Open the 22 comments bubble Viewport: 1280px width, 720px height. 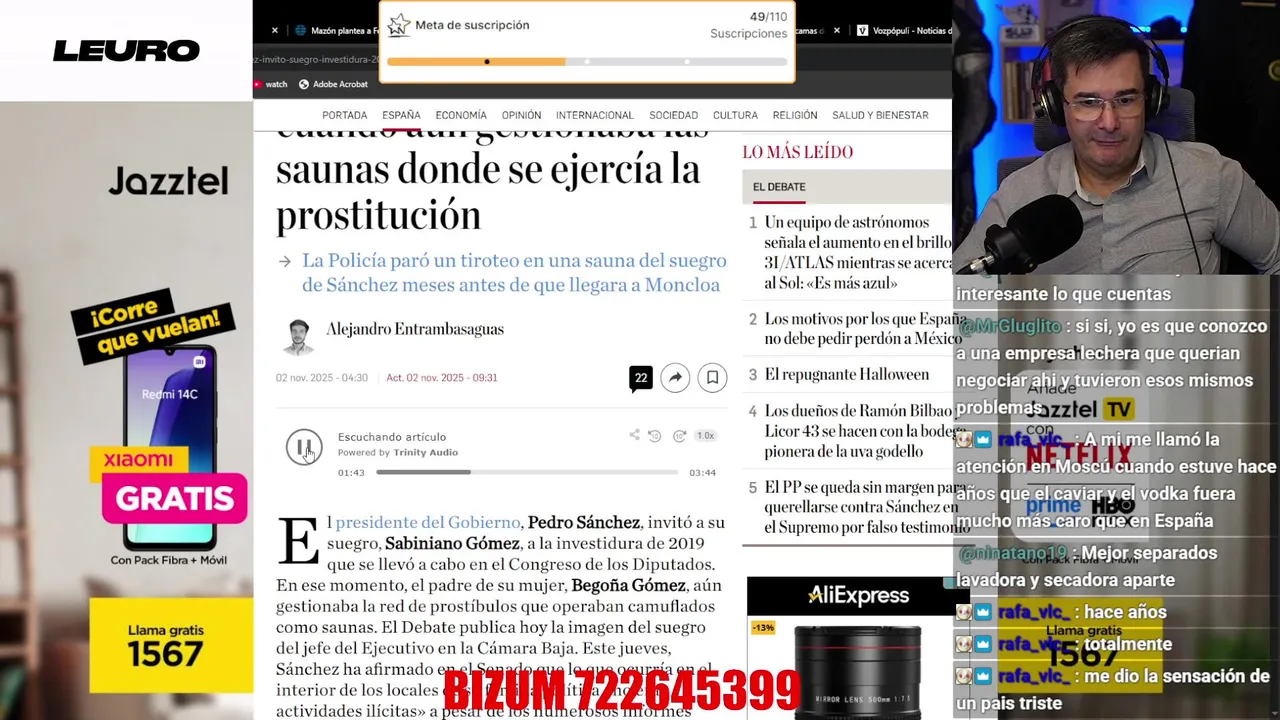tap(641, 378)
